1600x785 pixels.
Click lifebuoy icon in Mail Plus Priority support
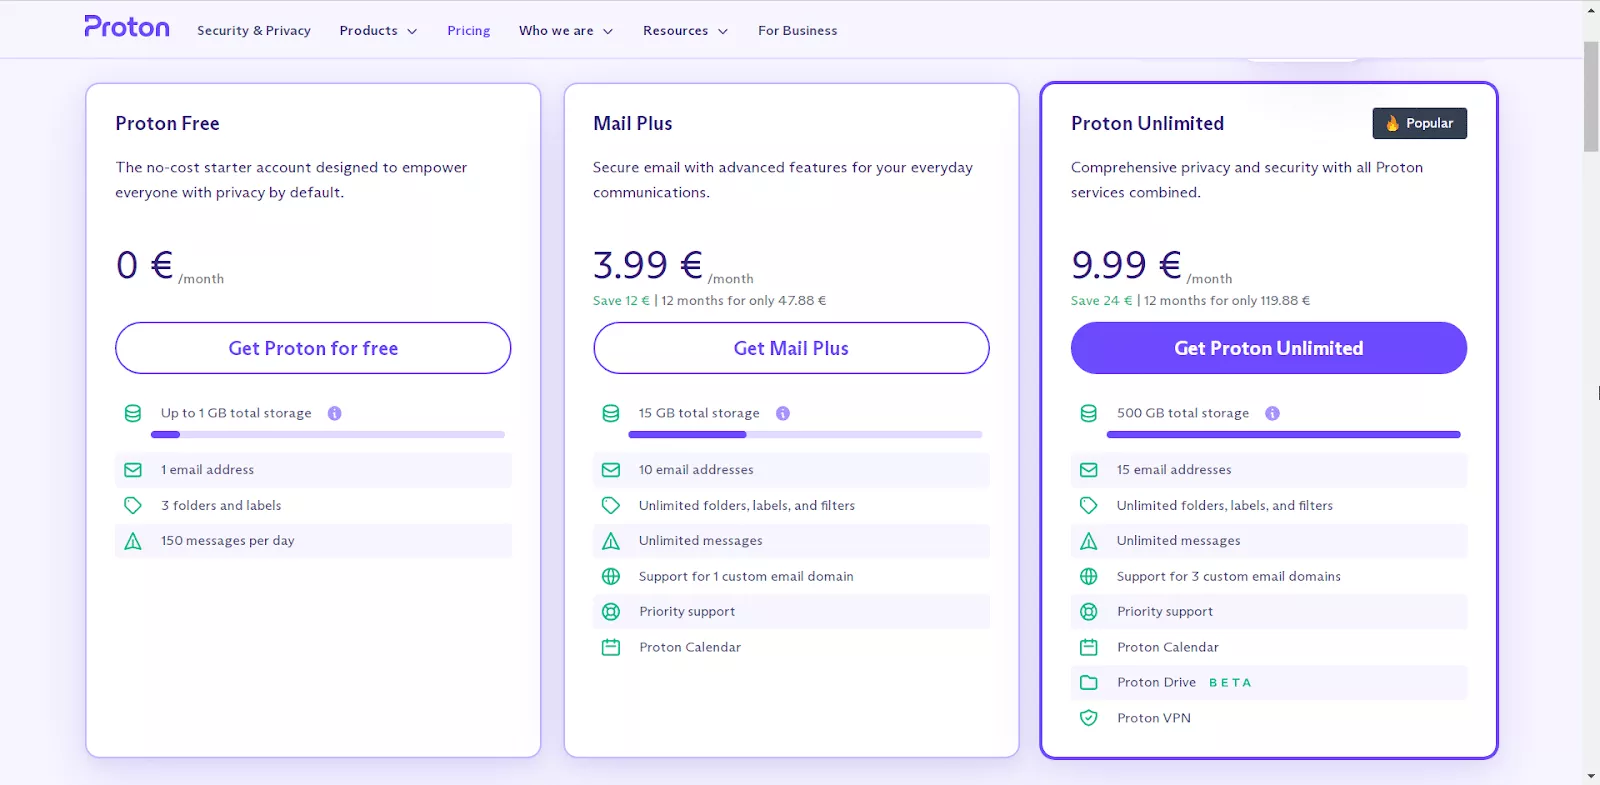click(611, 612)
